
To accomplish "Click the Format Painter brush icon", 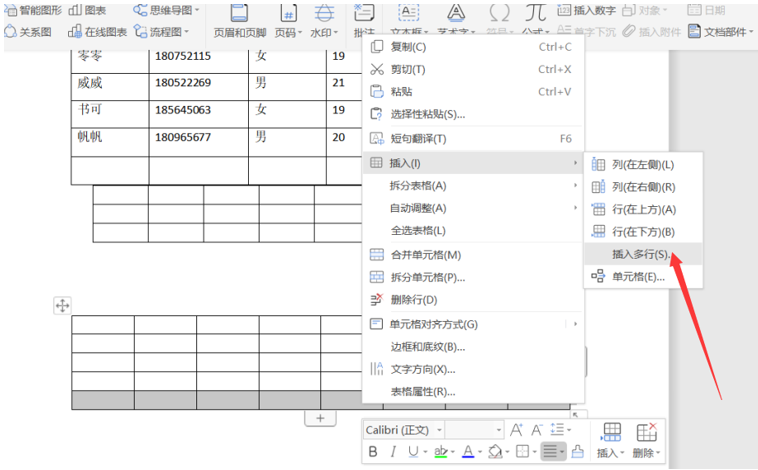I will 577,452.
